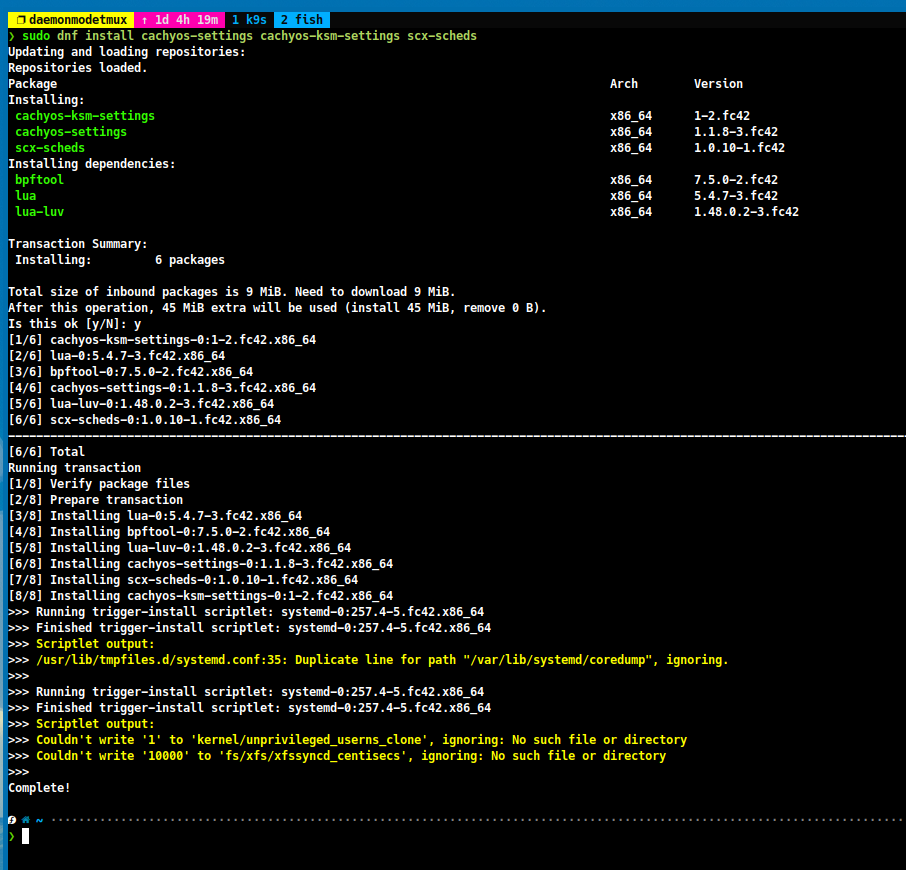
Task: Click the 'Version' column header
Action: (718, 84)
